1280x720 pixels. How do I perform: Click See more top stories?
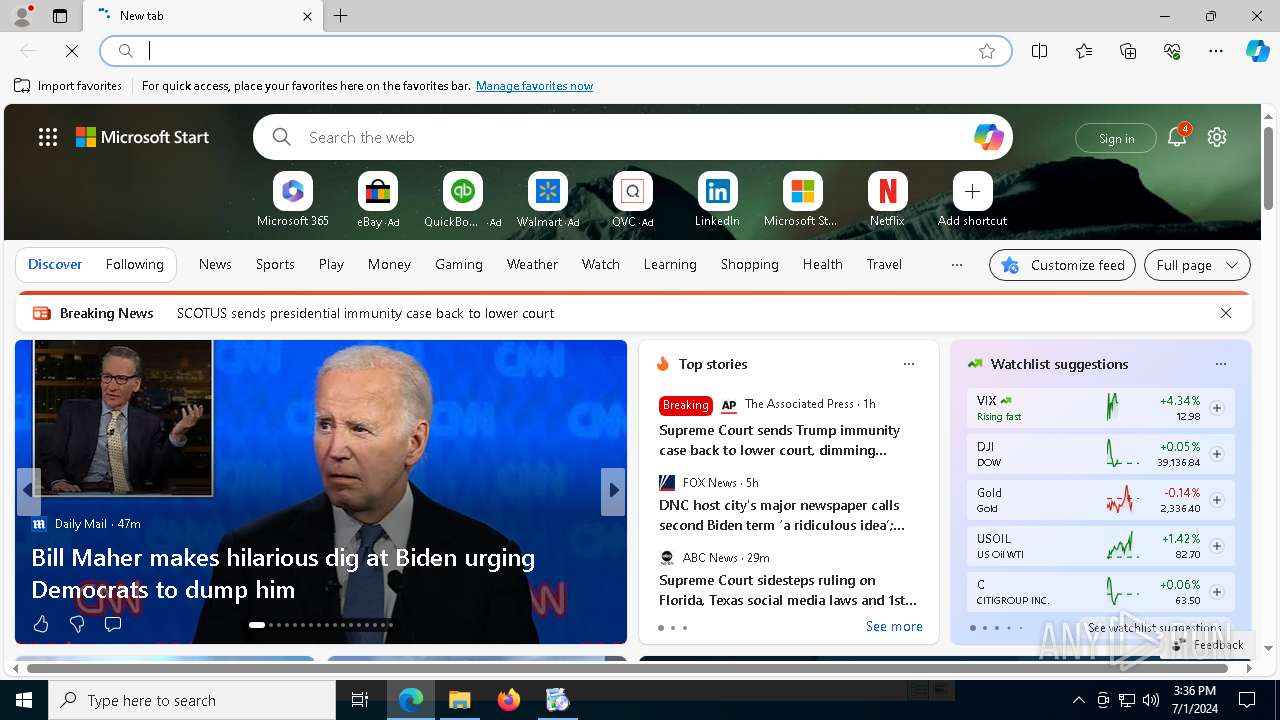(x=894, y=626)
